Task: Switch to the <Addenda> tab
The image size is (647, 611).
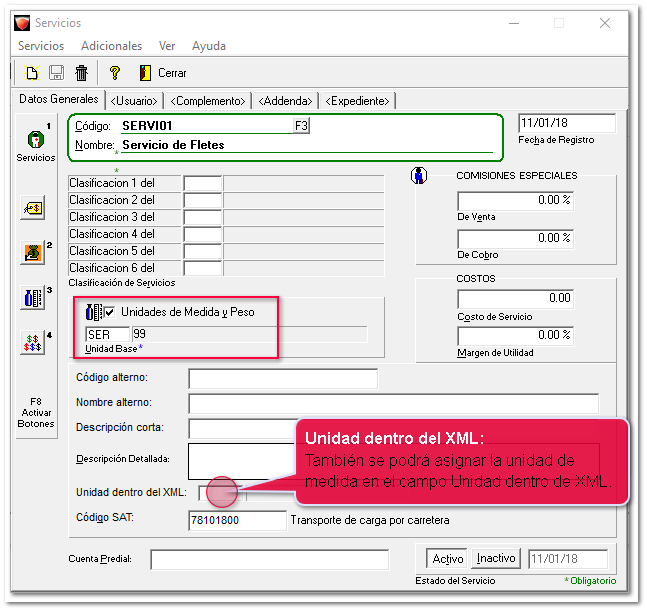Action: (287, 101)
